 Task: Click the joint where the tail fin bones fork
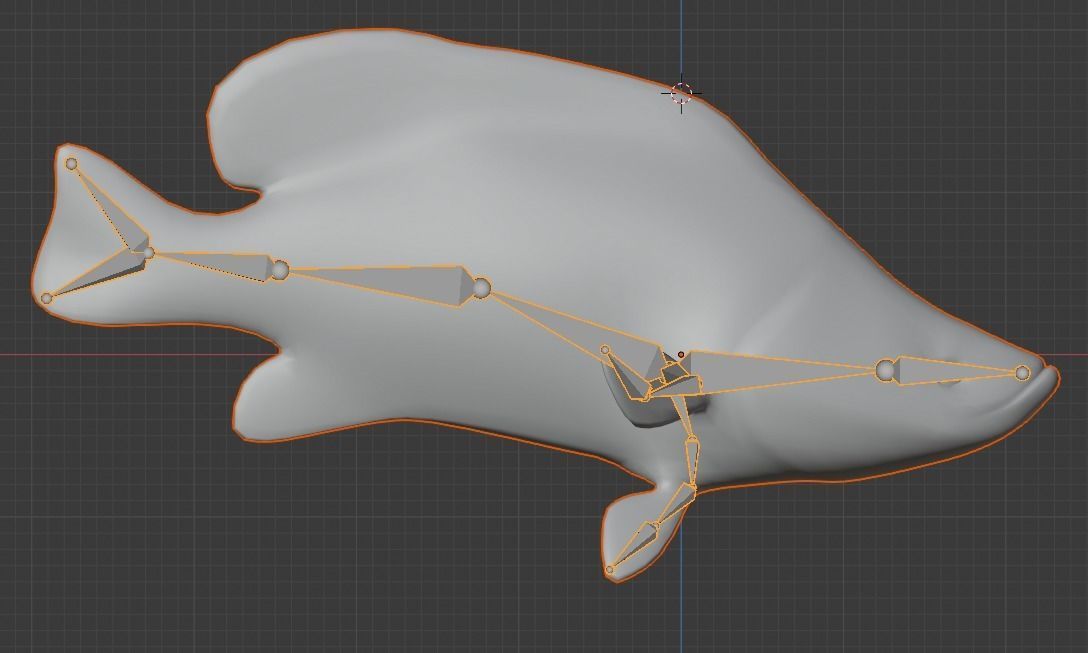pyautogui.click(x=148, y=253)
